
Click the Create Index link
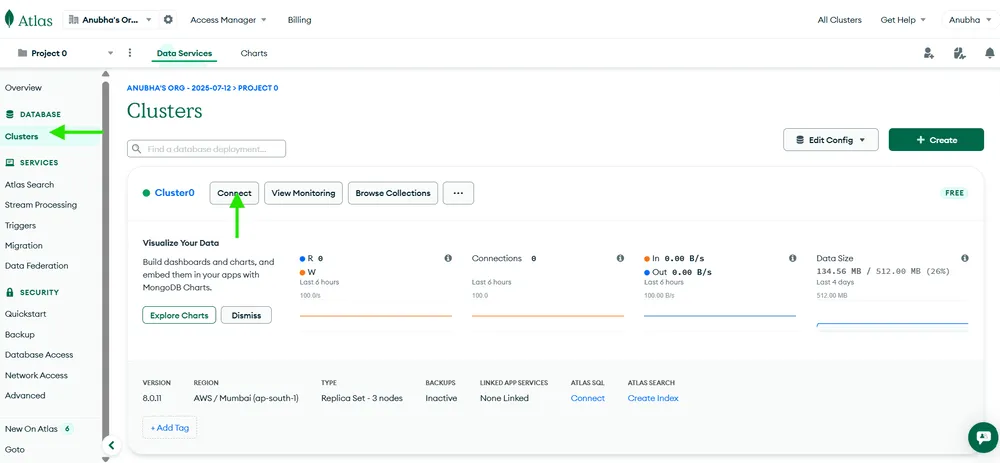point(653,398)
